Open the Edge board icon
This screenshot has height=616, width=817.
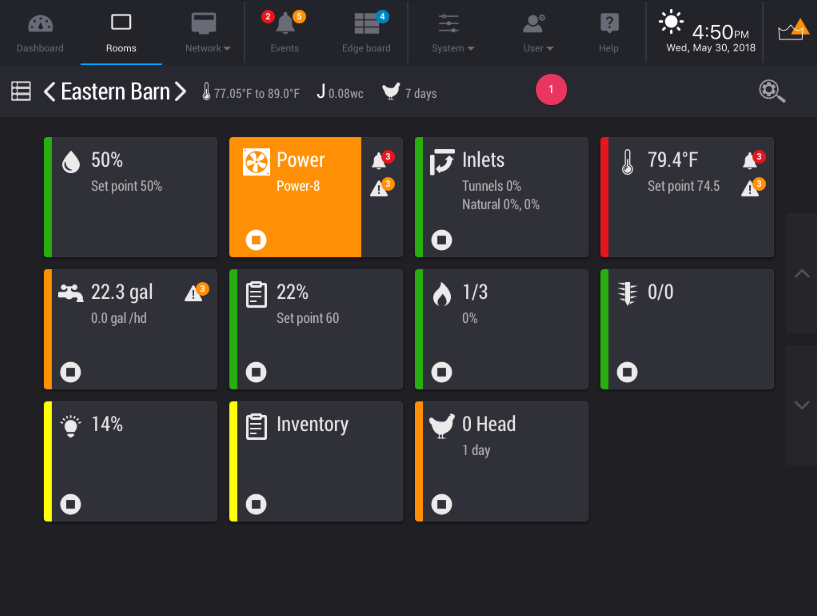click(367, 23)
